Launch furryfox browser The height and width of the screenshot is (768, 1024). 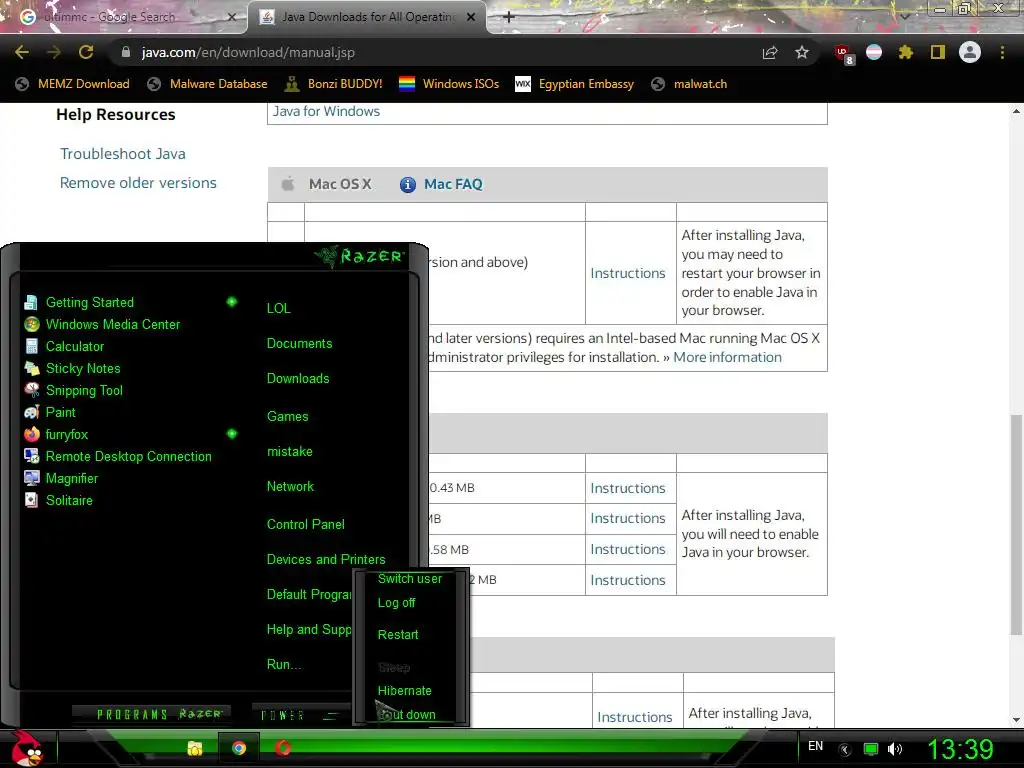[66, 434]
